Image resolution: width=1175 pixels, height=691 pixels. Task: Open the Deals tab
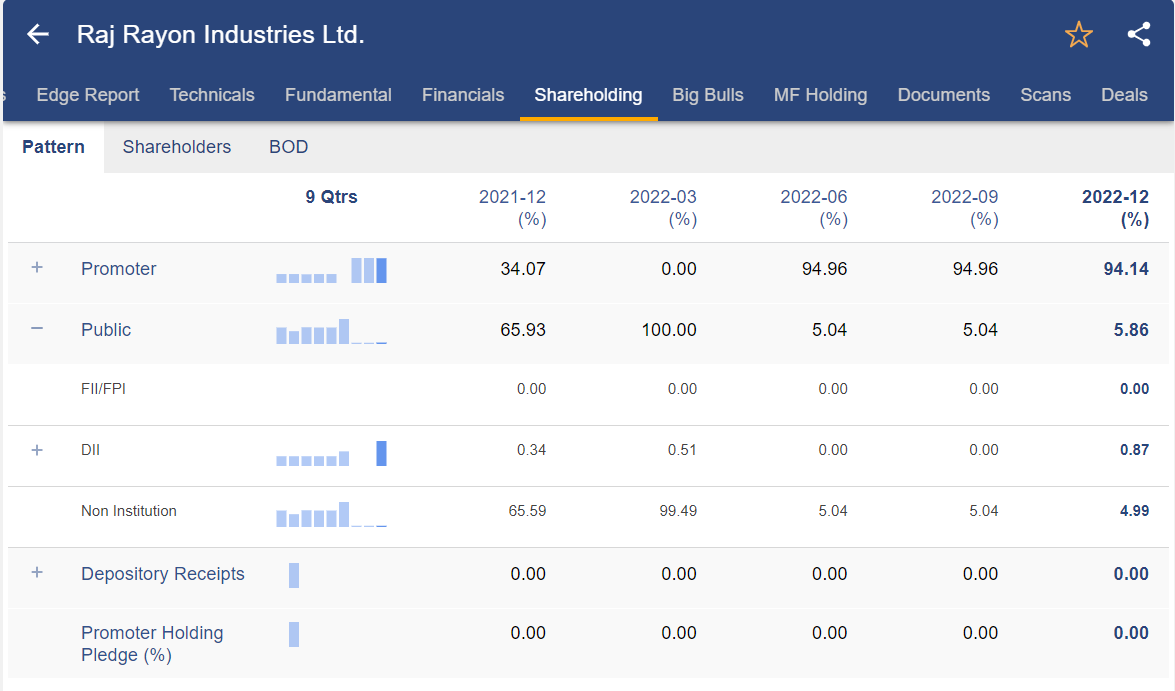(x=1124, y=95)
